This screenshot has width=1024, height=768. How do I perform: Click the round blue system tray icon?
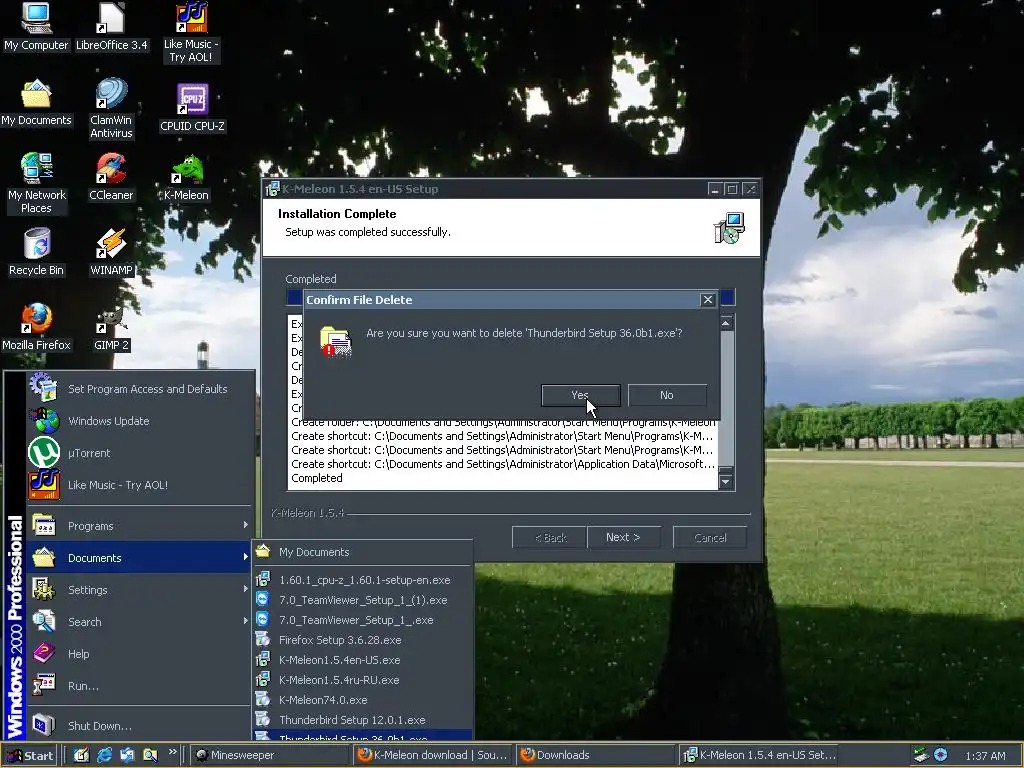pos(940,755)
